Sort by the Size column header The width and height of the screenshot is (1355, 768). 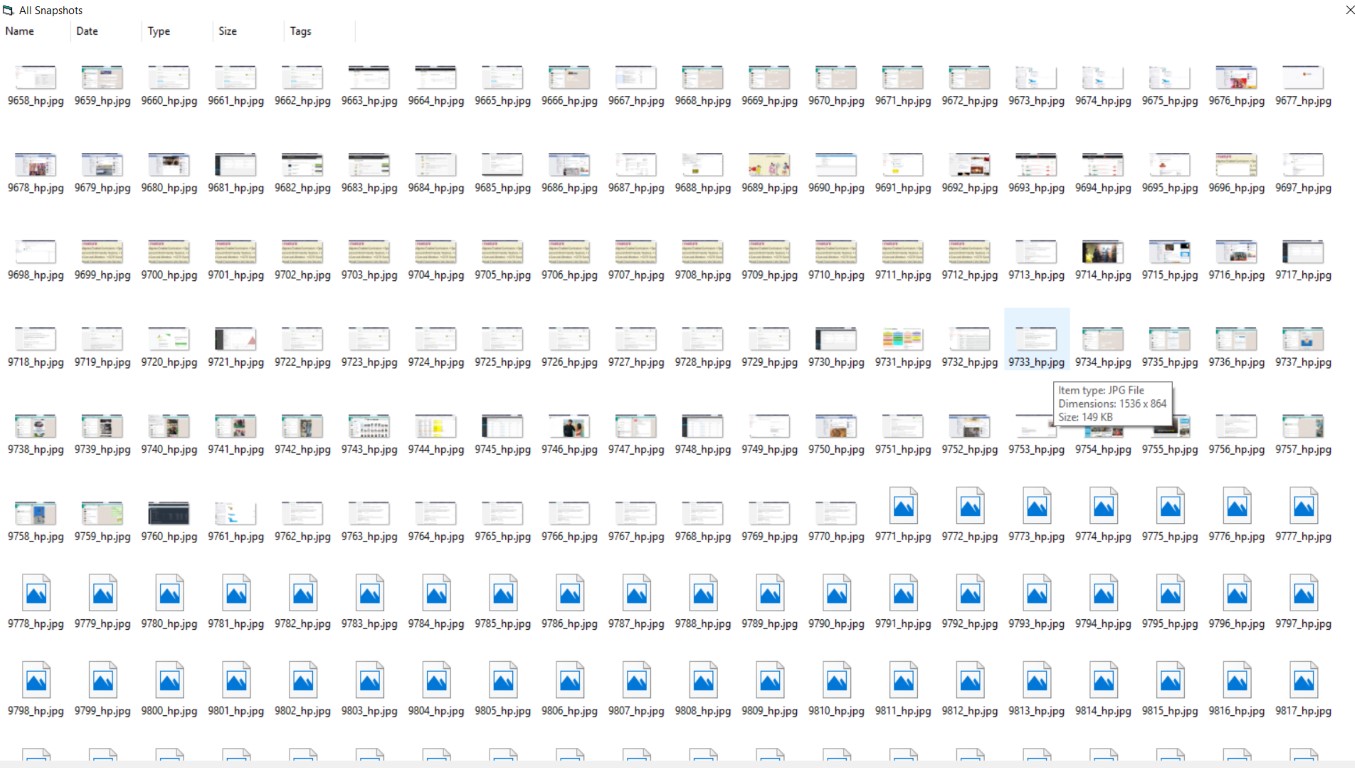tap(228, 31)
